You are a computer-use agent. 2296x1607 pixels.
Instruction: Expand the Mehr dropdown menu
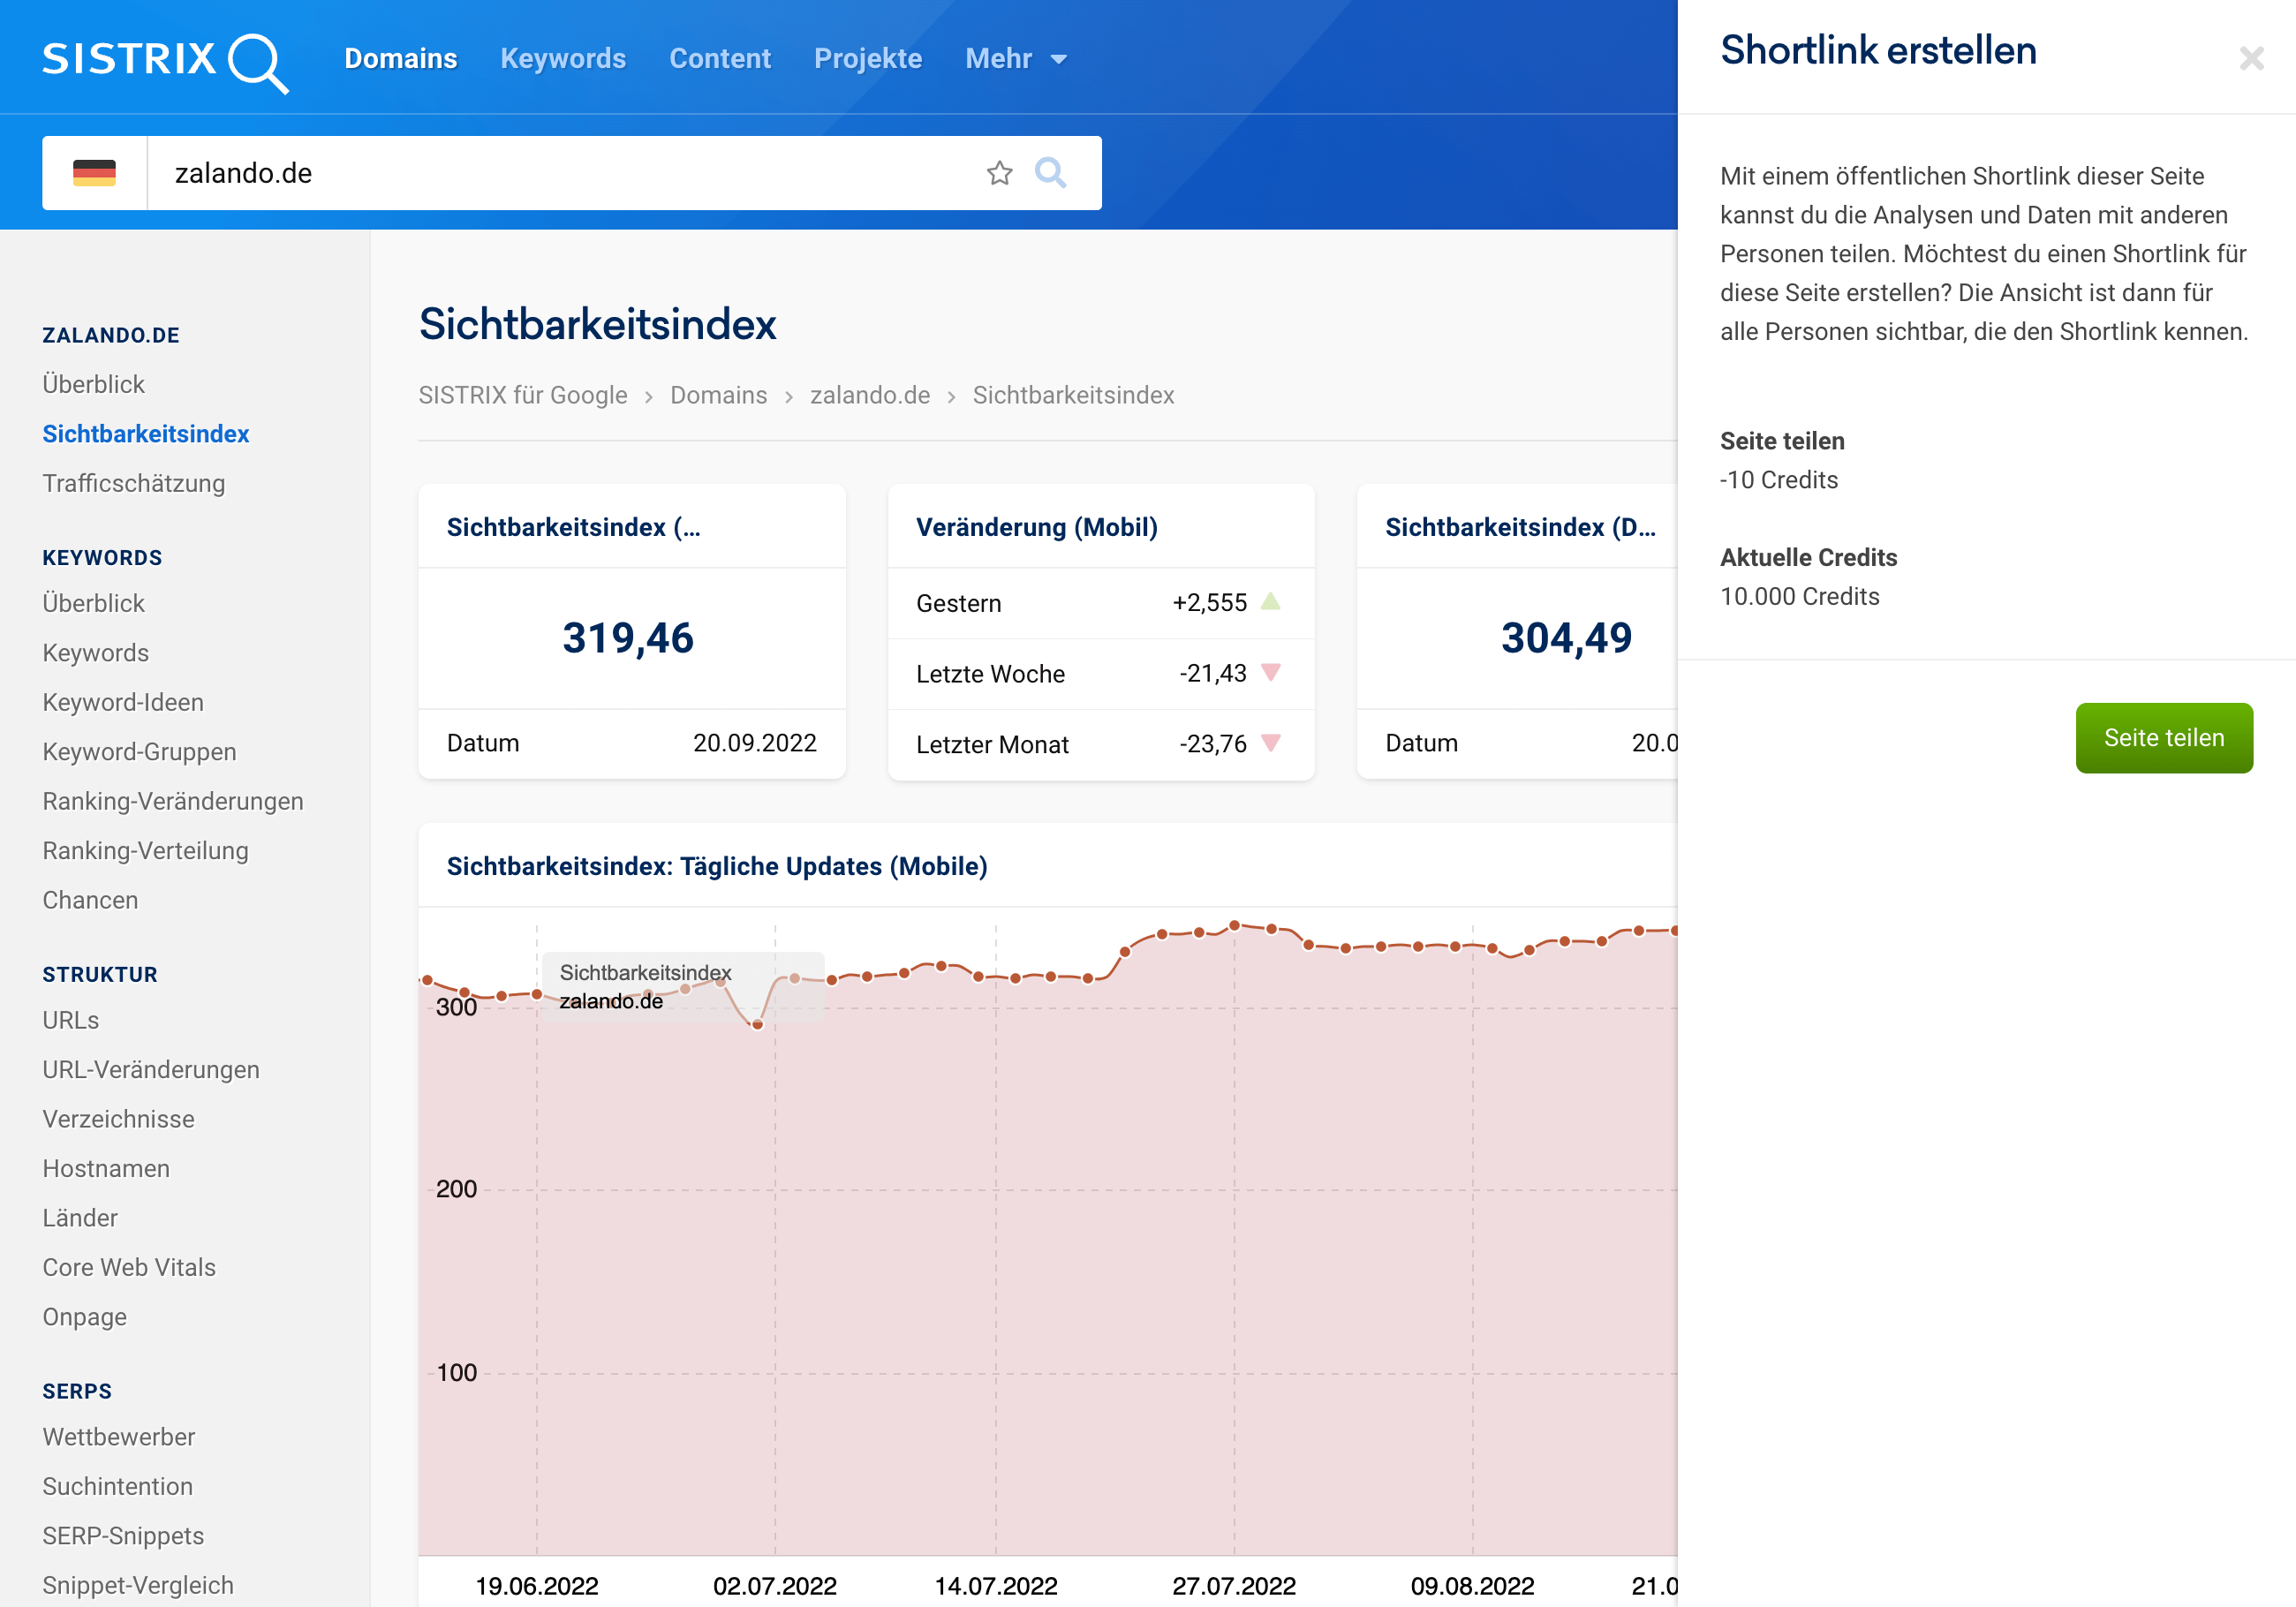[x=1016, y=59]
